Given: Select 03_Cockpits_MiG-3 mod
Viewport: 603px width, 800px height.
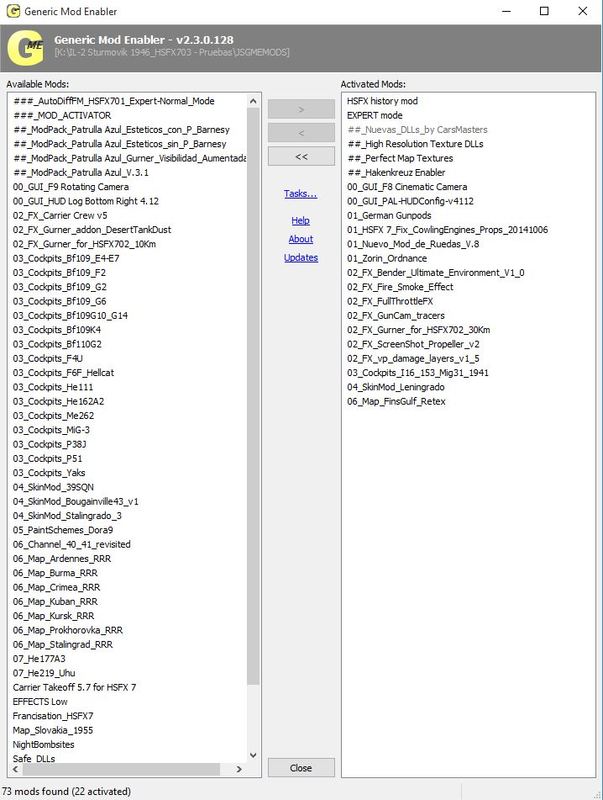Looking at the screenshot, I should (x=52, y=430).
